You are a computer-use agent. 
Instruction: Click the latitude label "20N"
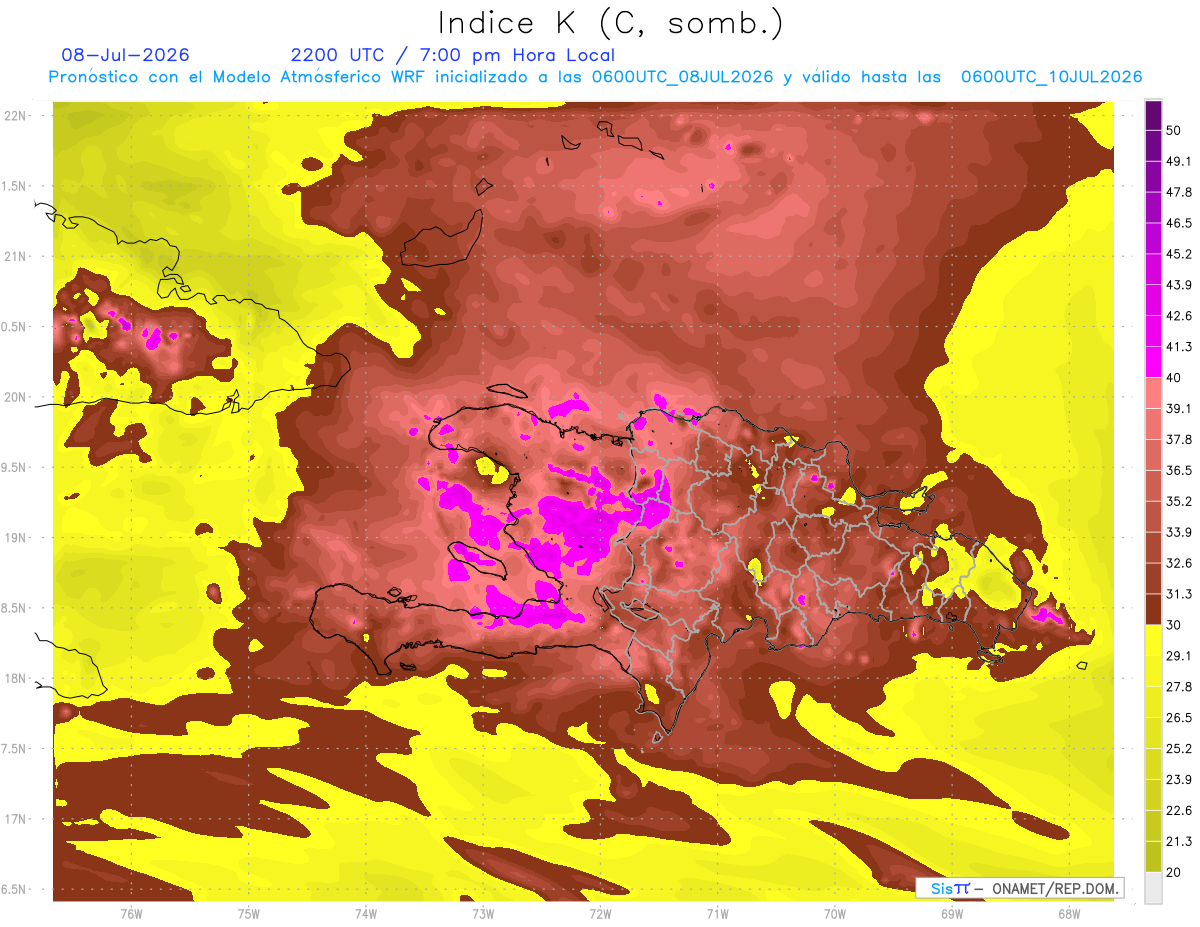(15, 397)
